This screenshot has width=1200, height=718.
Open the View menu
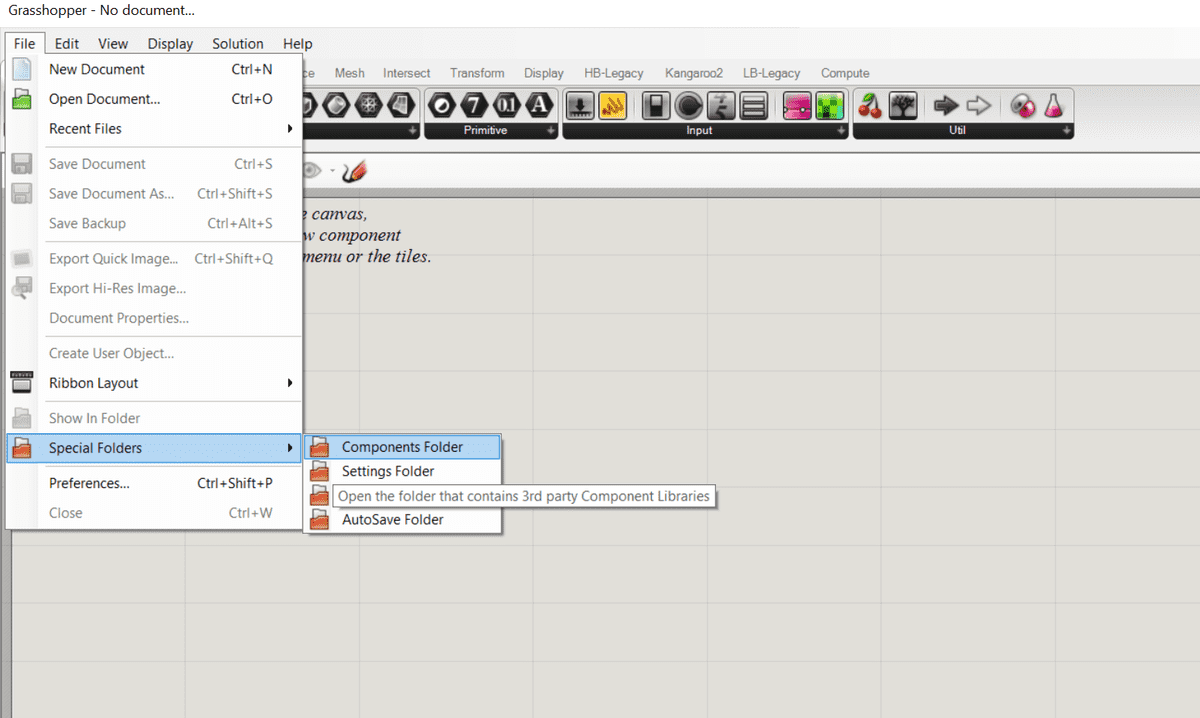113,43
